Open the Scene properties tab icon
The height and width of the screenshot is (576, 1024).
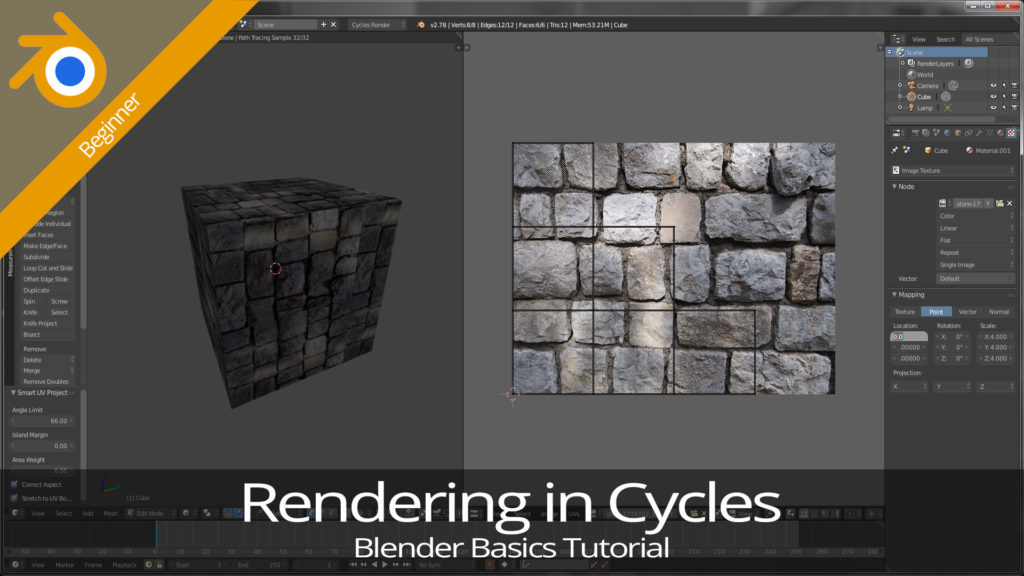click(x=936, y=133)
